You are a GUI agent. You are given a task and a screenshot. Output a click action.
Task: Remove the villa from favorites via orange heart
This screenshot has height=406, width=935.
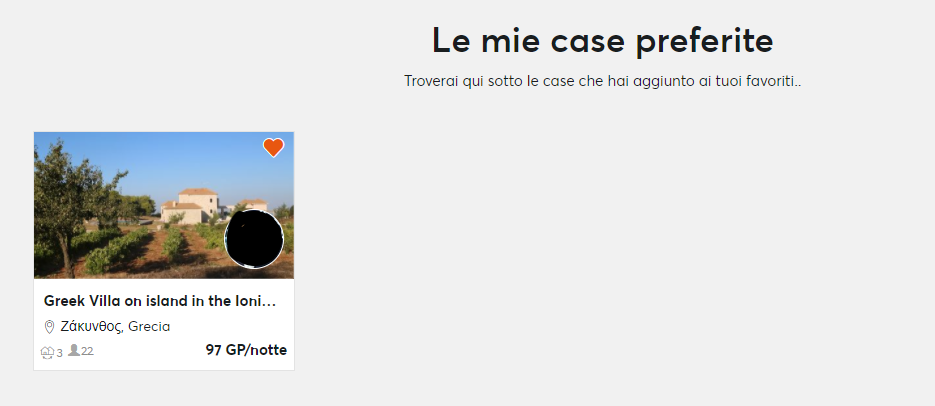click(x=273, y=147)
